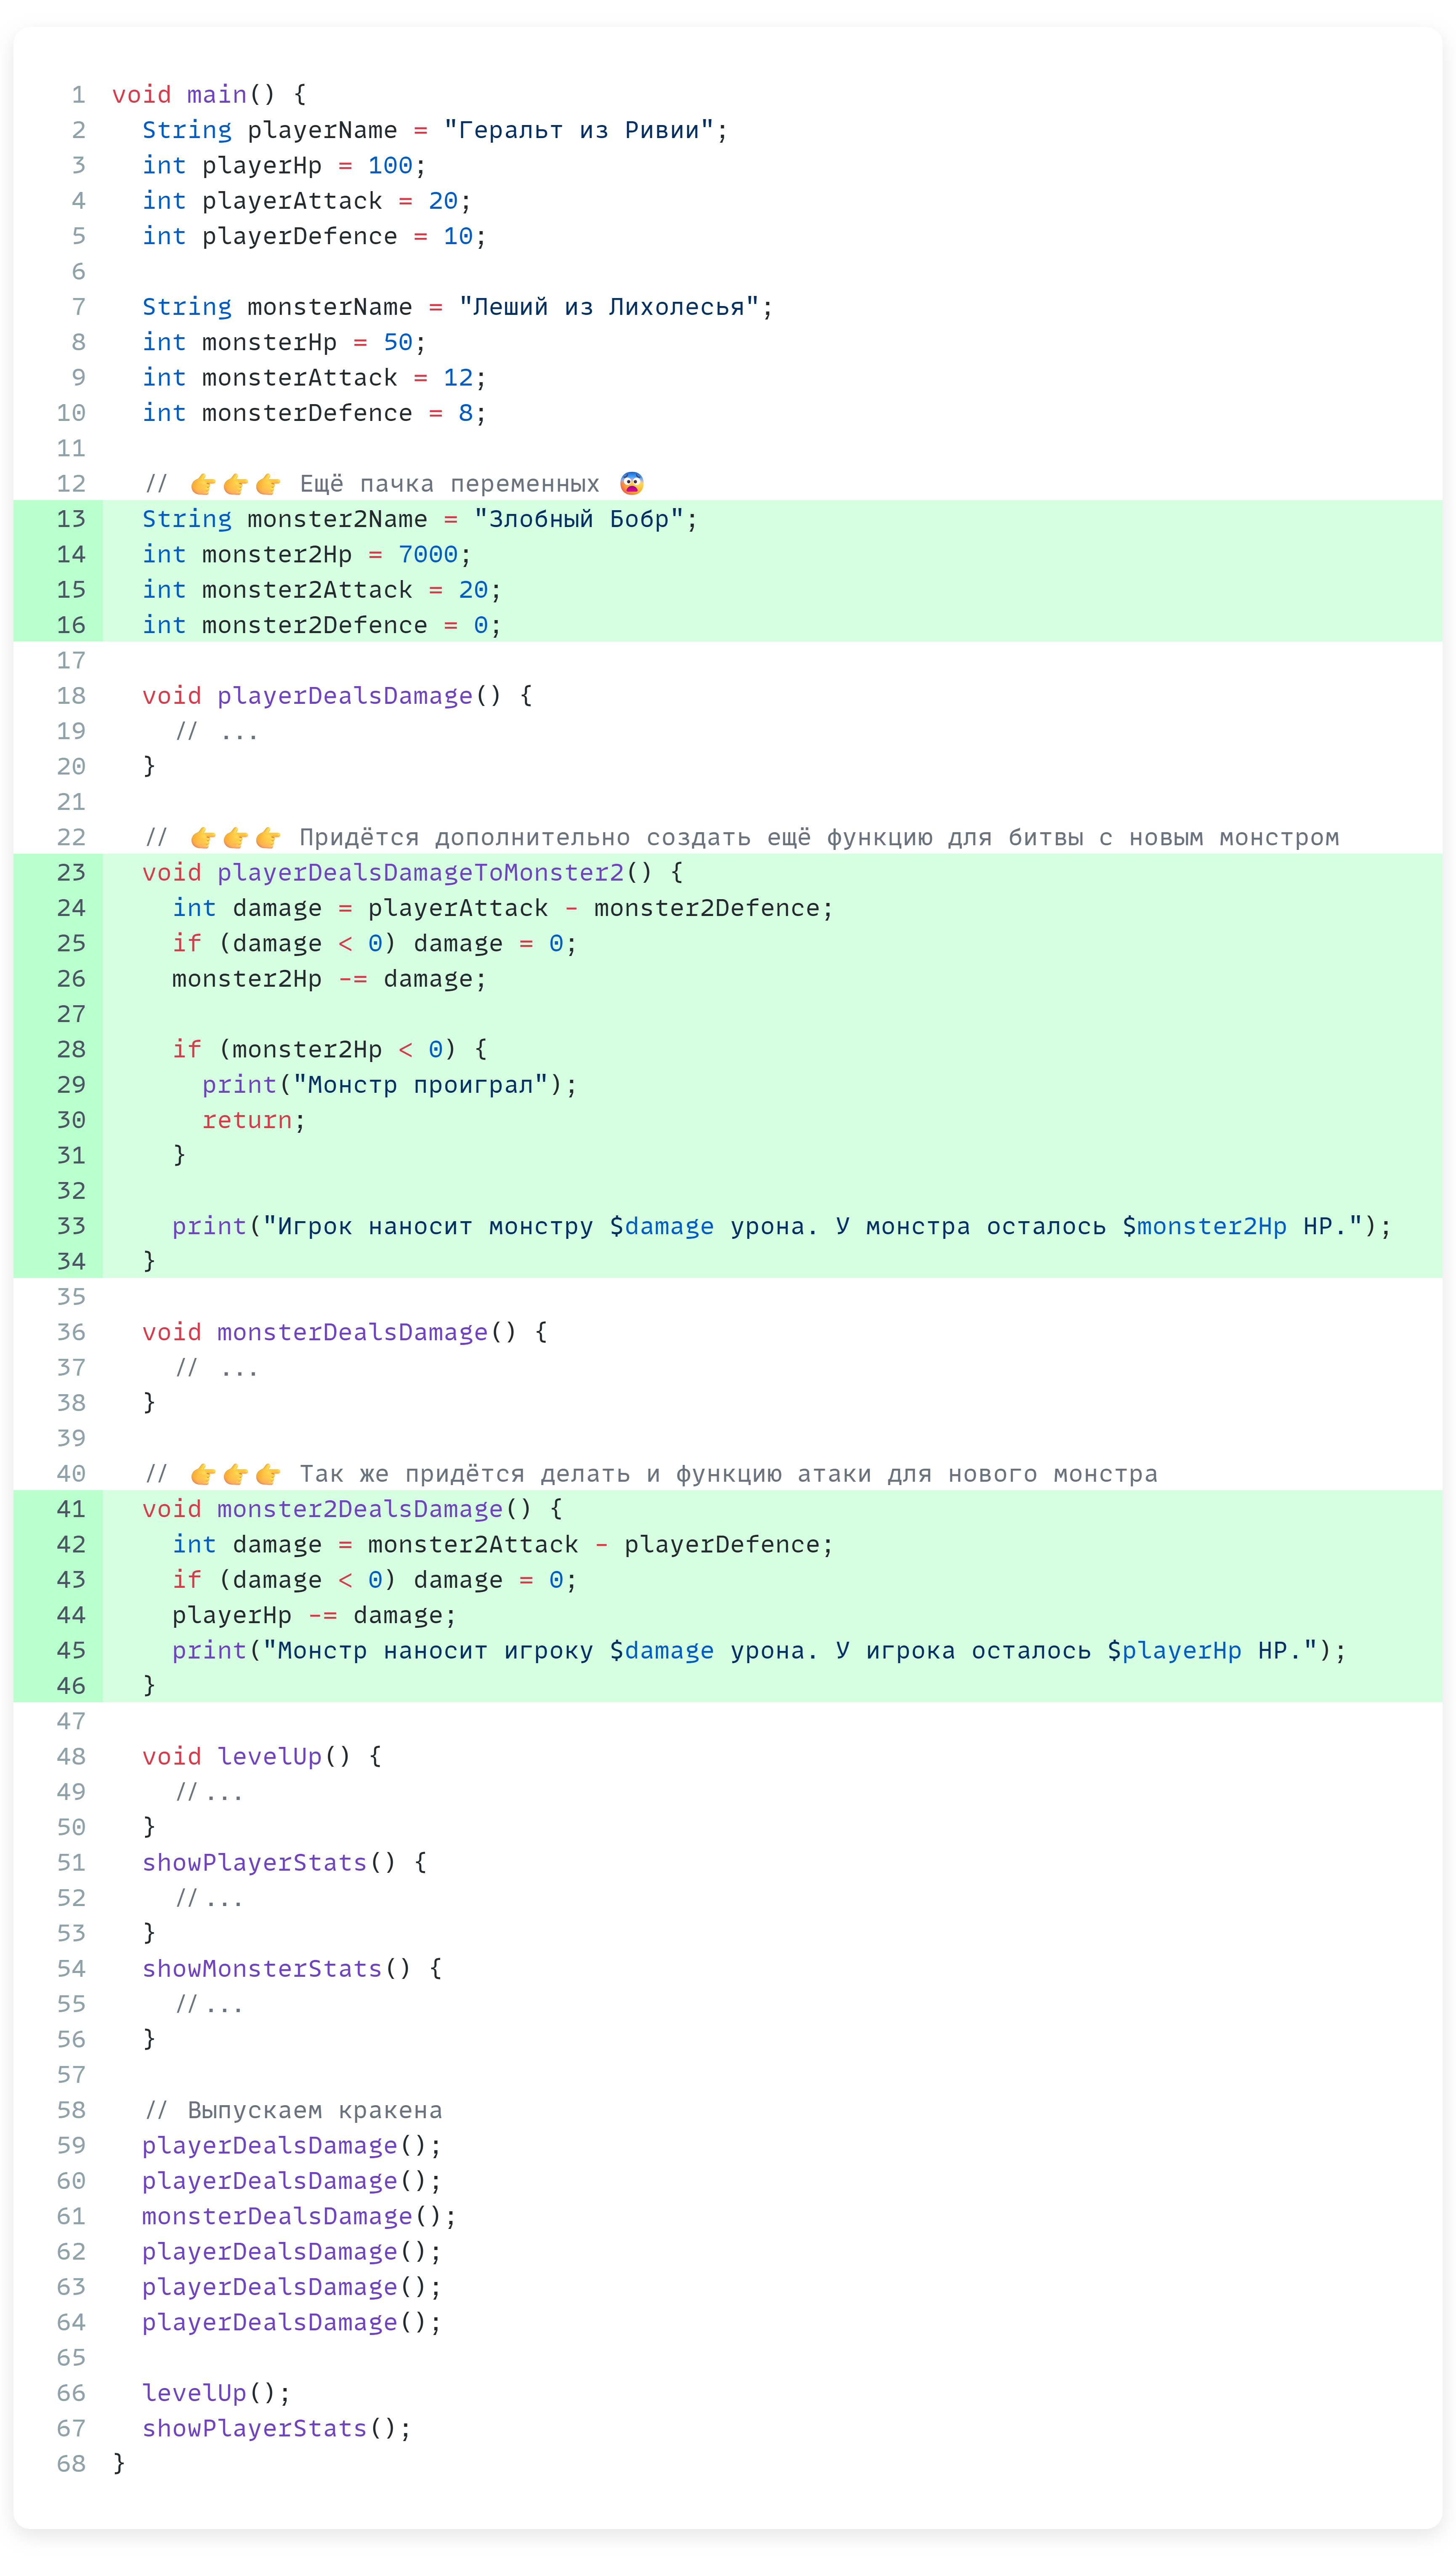Click line number 23 in the gutter
This screenshot has height=2556, width=1456.
(x=71, y=872)
